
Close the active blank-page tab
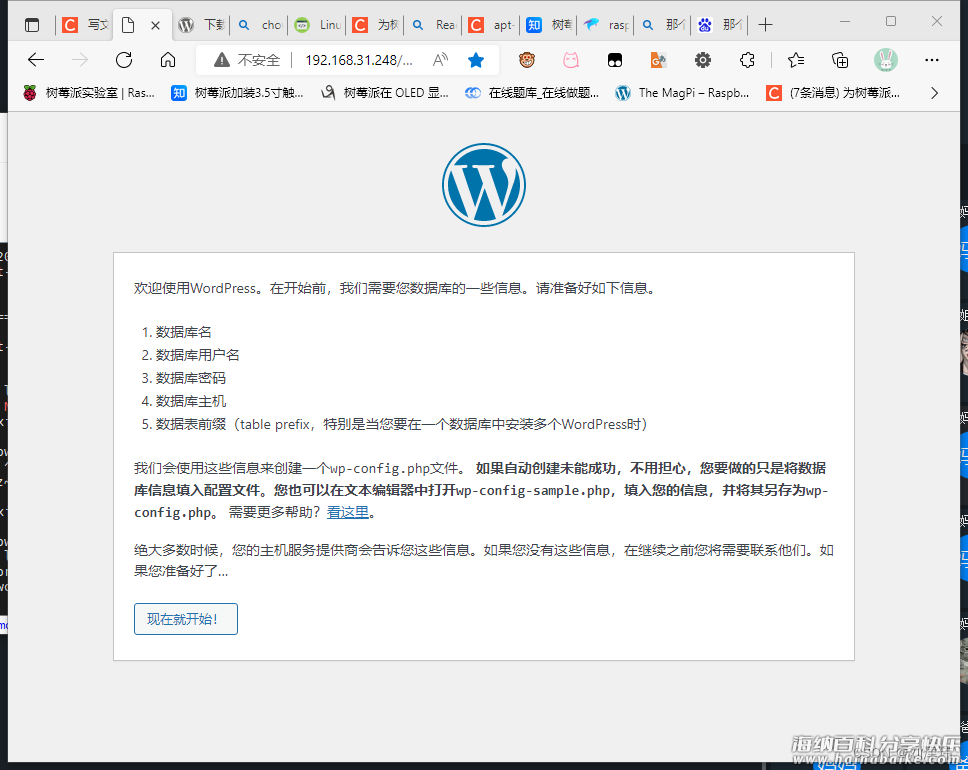[x=156, y=25]
